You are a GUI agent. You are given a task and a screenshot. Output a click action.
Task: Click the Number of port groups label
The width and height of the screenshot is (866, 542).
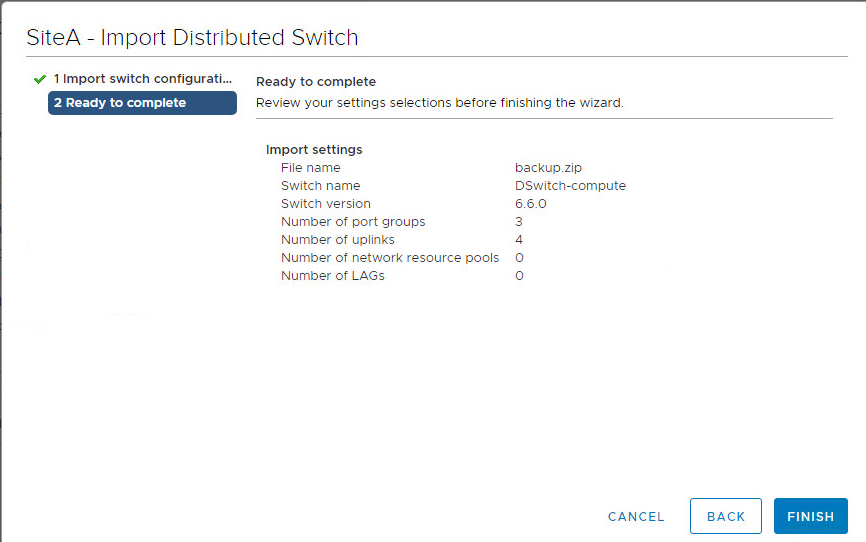[x=353, y=222]
